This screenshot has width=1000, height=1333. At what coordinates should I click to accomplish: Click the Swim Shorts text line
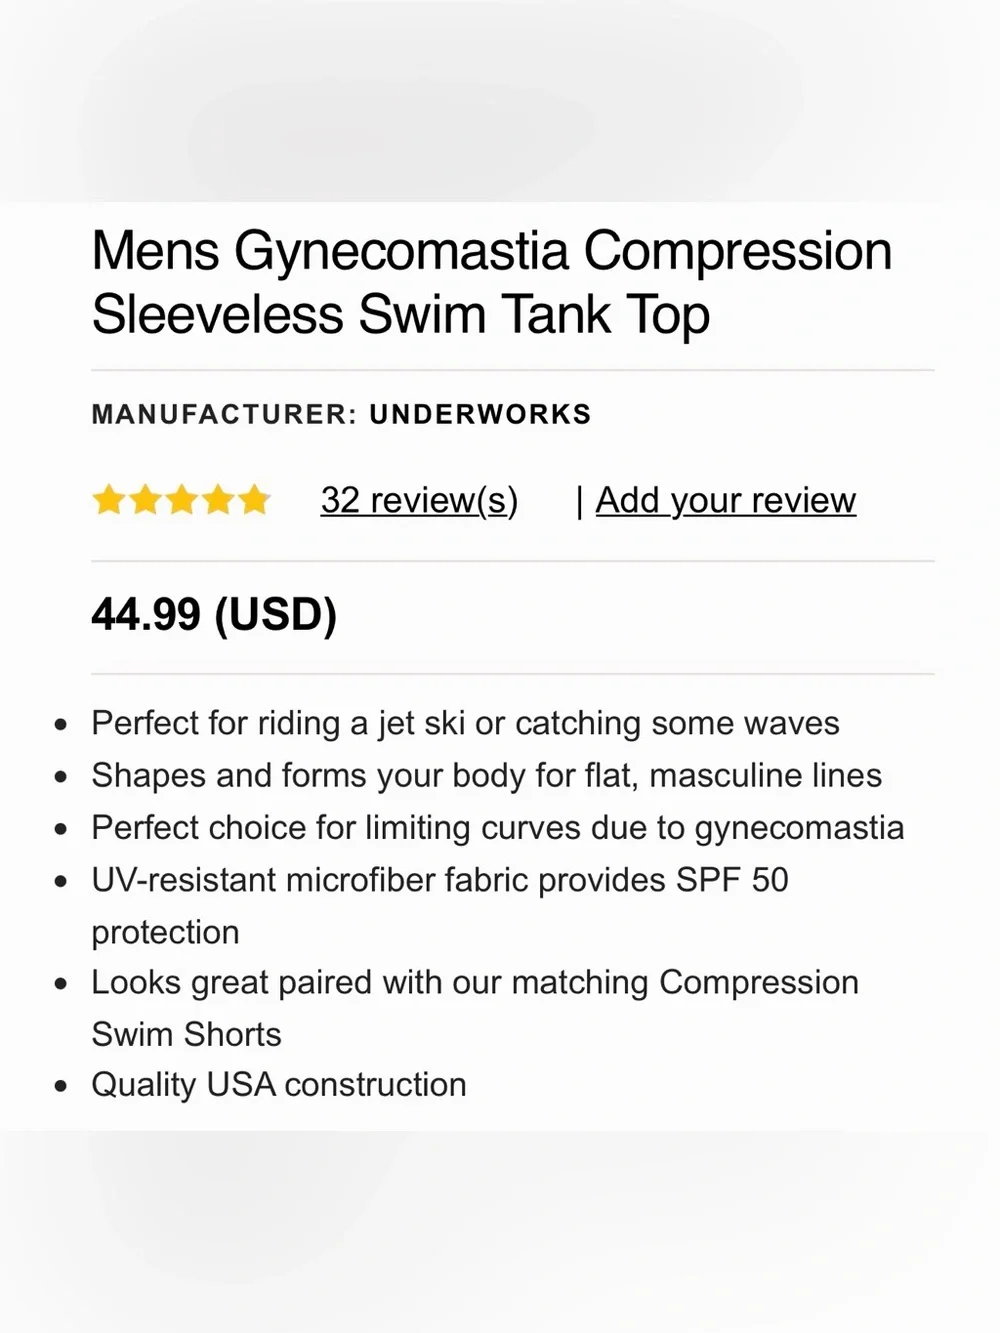click(x=186, y=1034)
